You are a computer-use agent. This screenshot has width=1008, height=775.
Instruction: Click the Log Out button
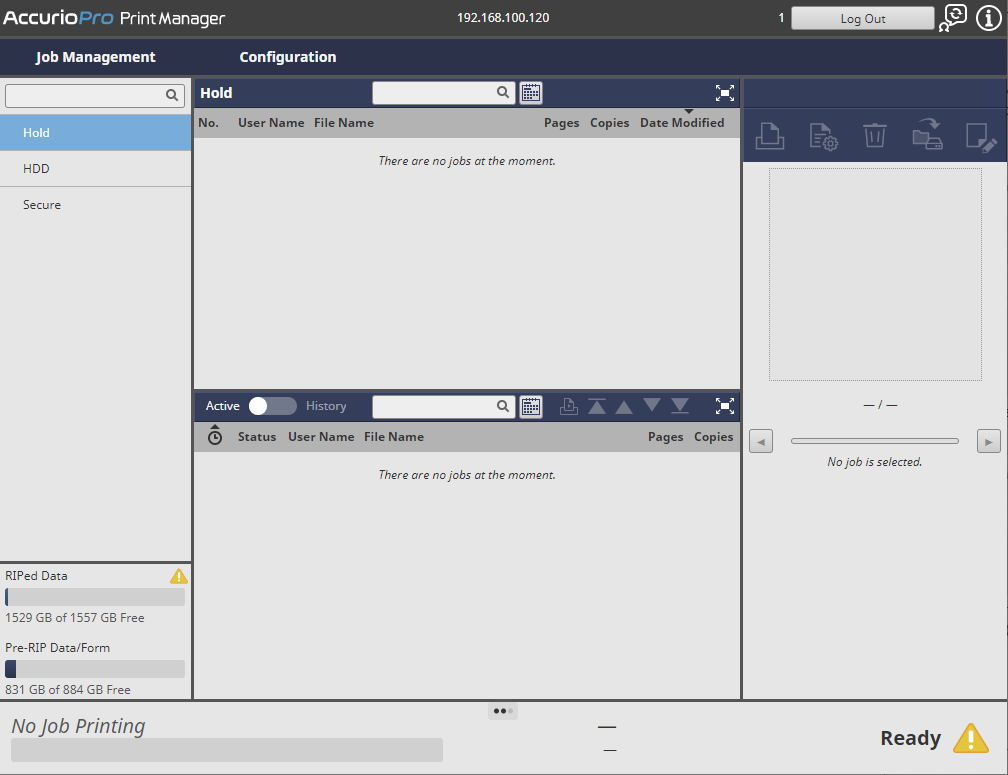[x=862, y=19]
